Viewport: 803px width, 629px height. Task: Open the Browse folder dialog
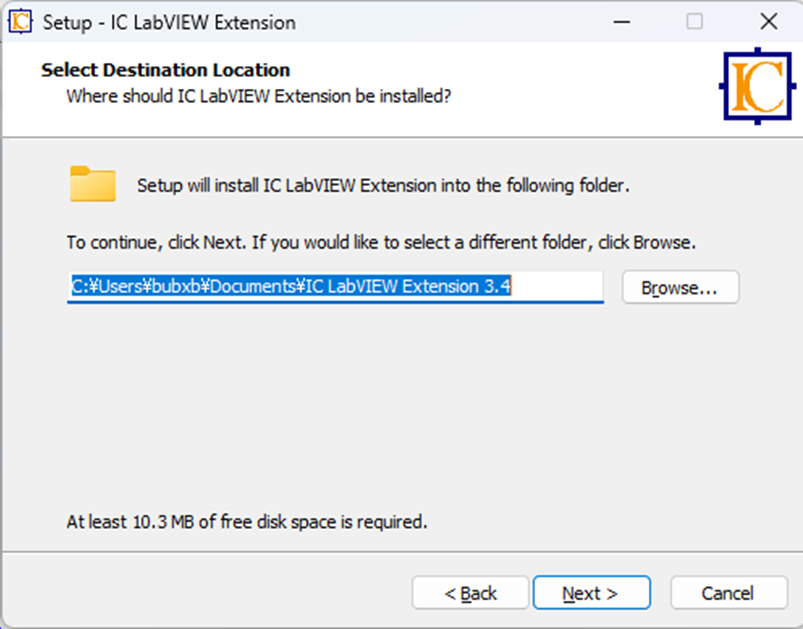pos(680,287)
